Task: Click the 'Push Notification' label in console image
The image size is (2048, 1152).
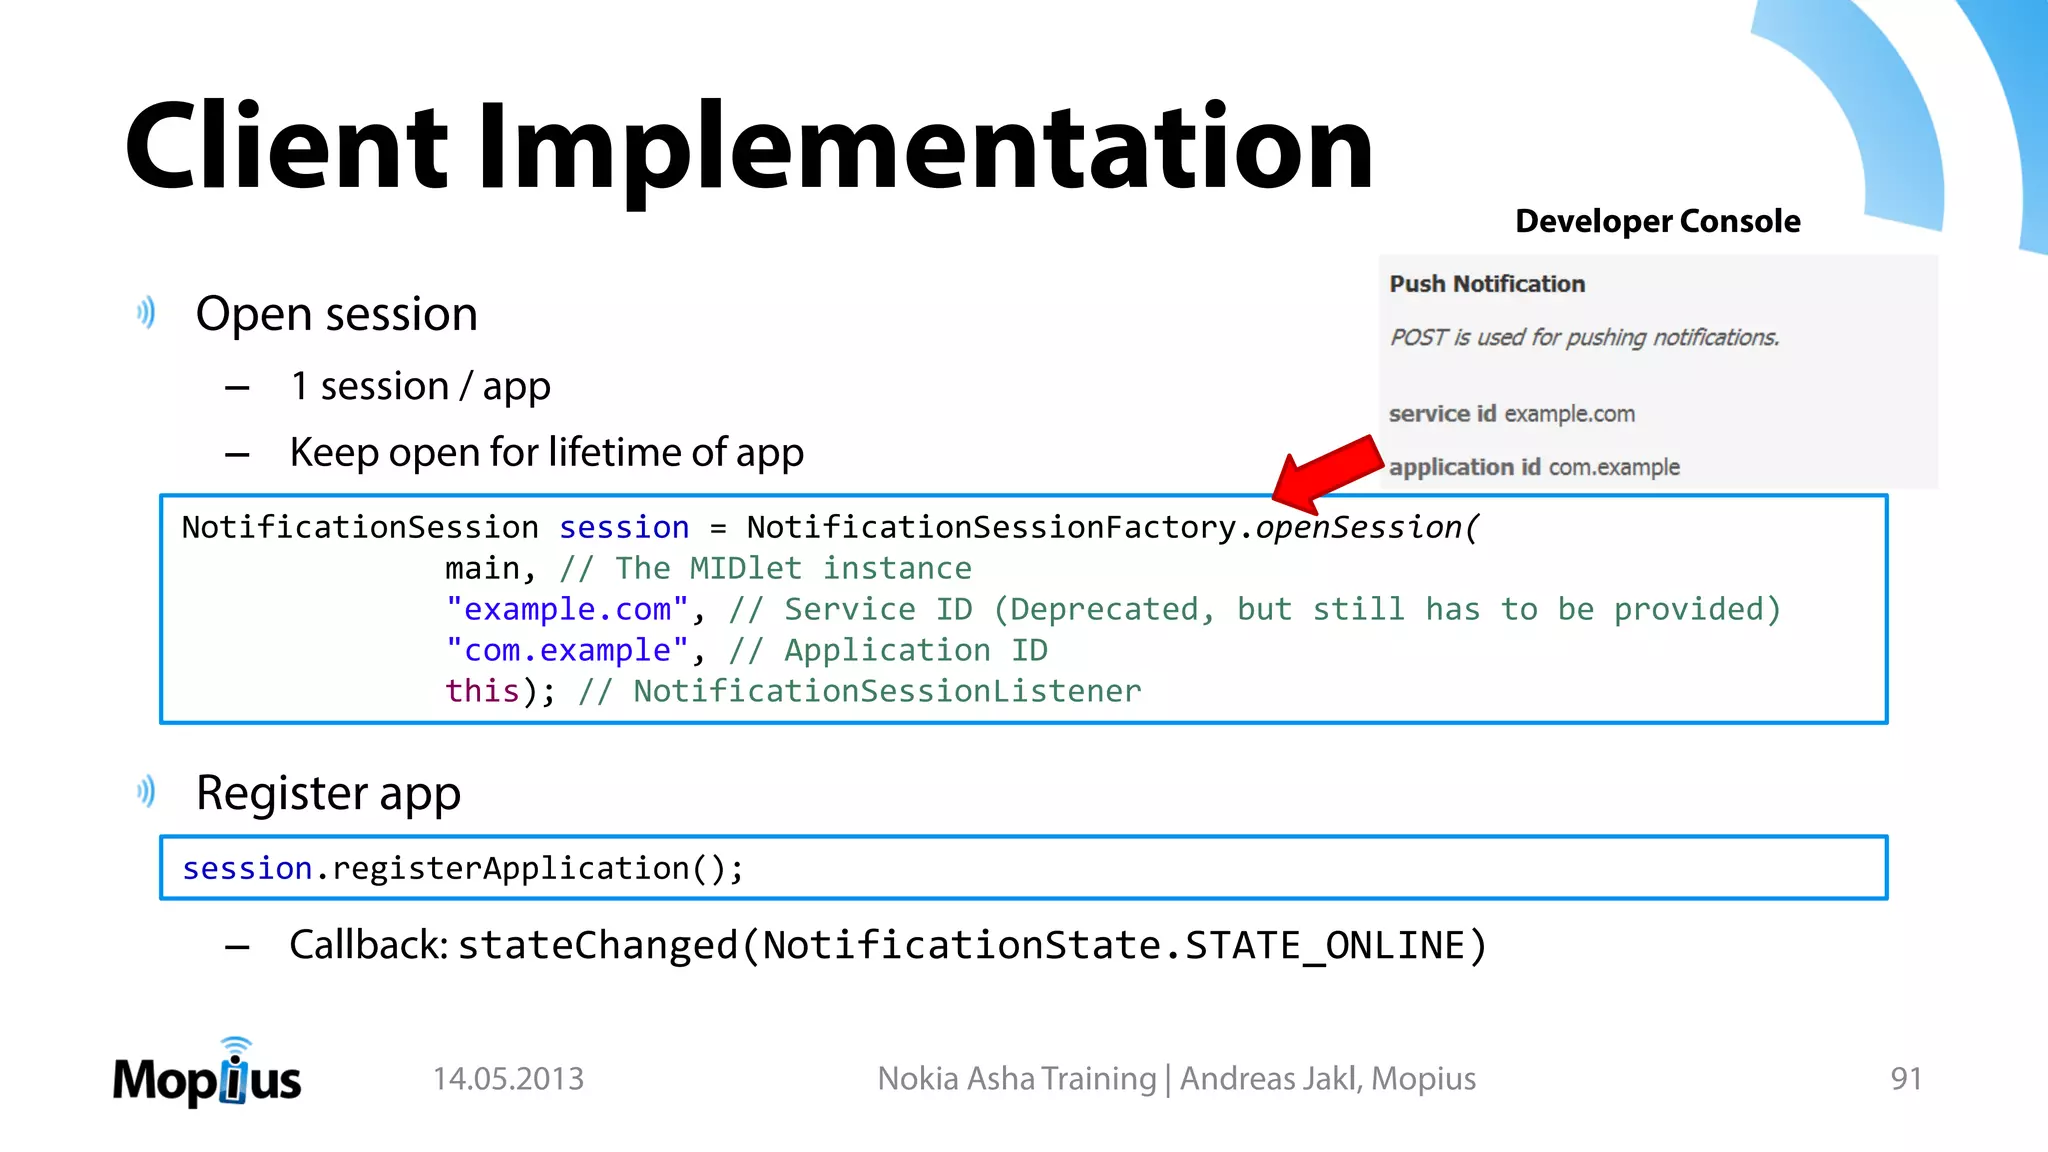Action: [x=1487, y=284]
